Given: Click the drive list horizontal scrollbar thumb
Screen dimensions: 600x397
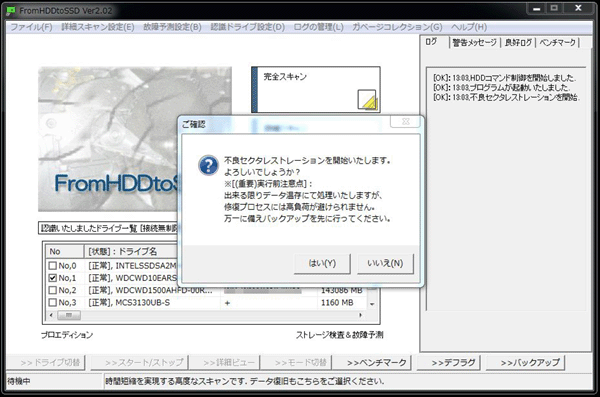Looking at the screenshot, I should point(69,315).
